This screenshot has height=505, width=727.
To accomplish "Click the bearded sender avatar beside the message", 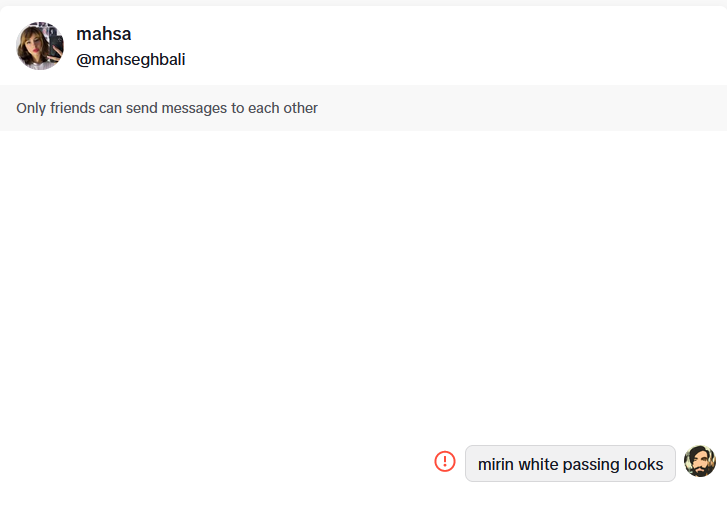I will click(x=700, y=461).
